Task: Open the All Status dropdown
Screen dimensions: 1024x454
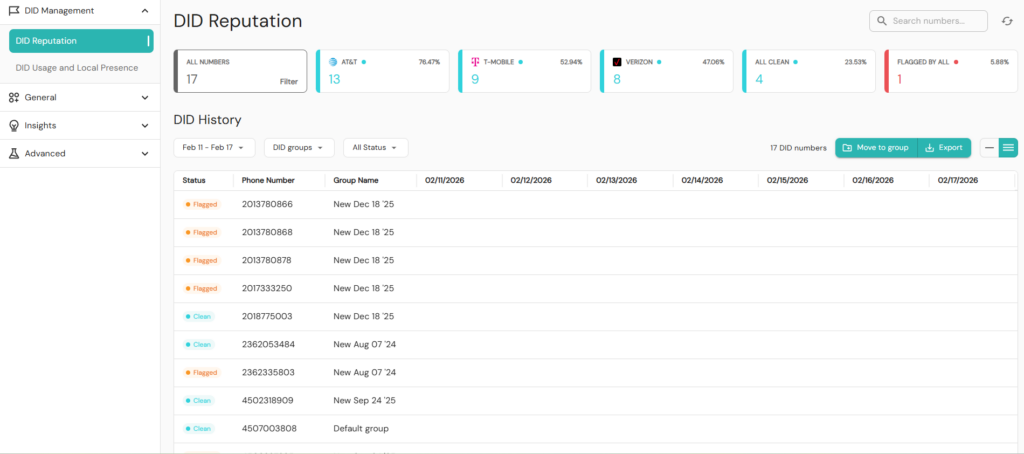Action: click(375, 148)
